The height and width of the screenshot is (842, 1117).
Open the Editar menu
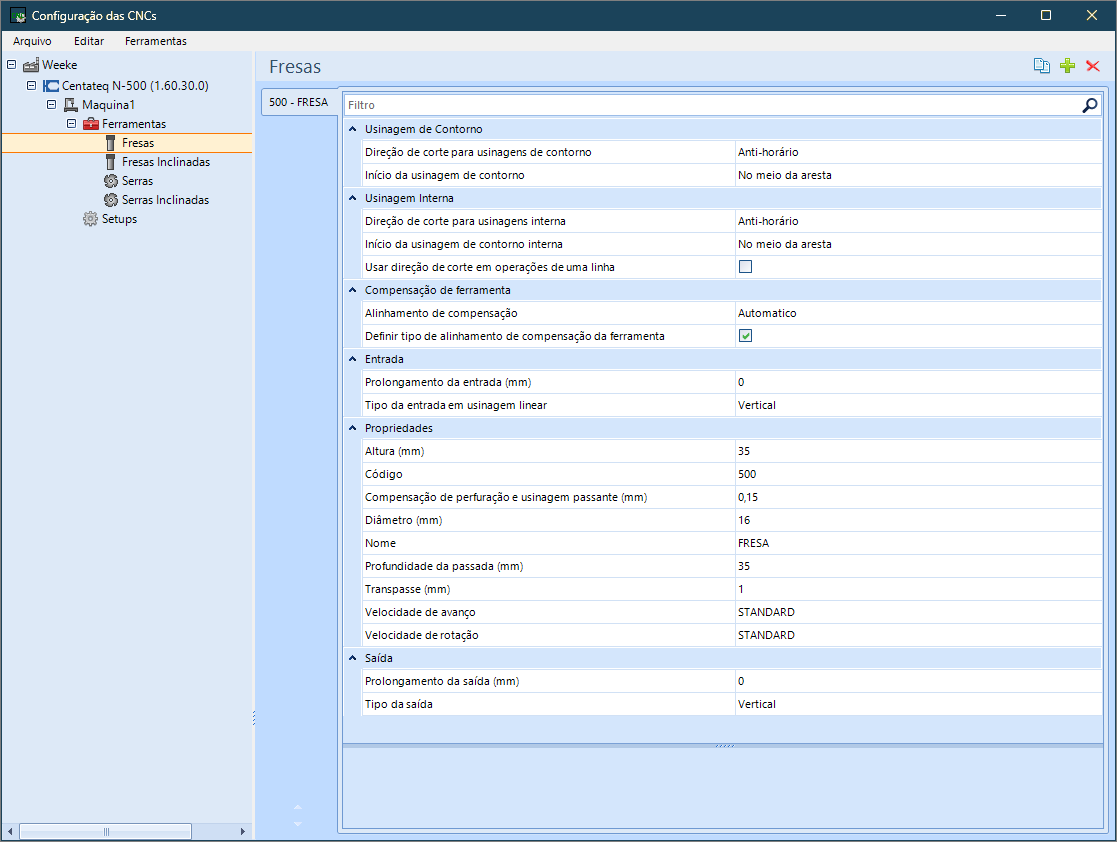click(89, 41)
